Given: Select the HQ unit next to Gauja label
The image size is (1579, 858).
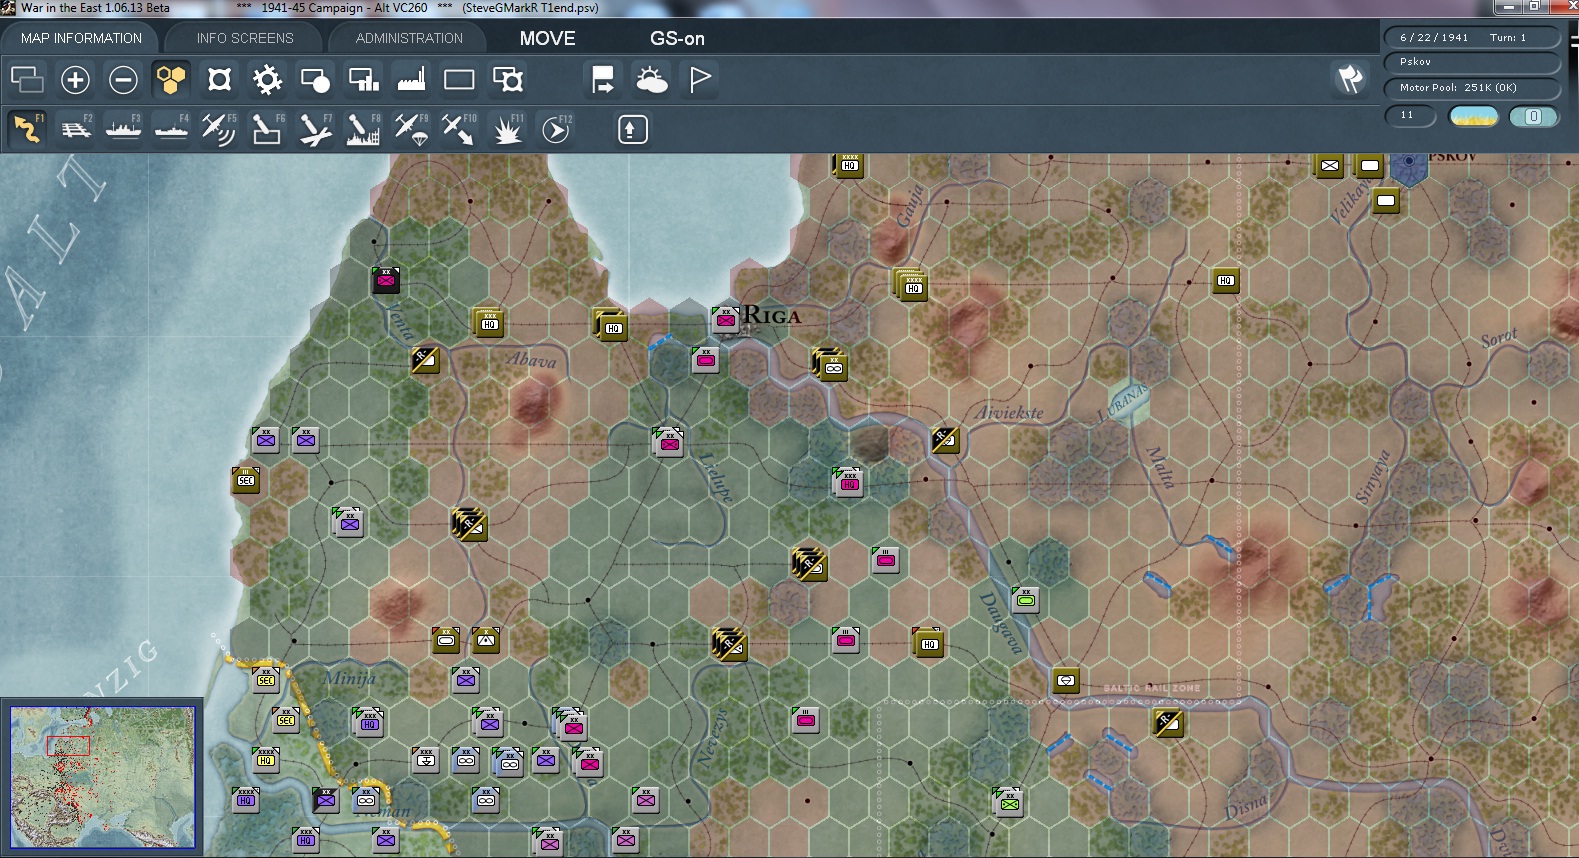Looking at the screenshot, I should [912, 286].
